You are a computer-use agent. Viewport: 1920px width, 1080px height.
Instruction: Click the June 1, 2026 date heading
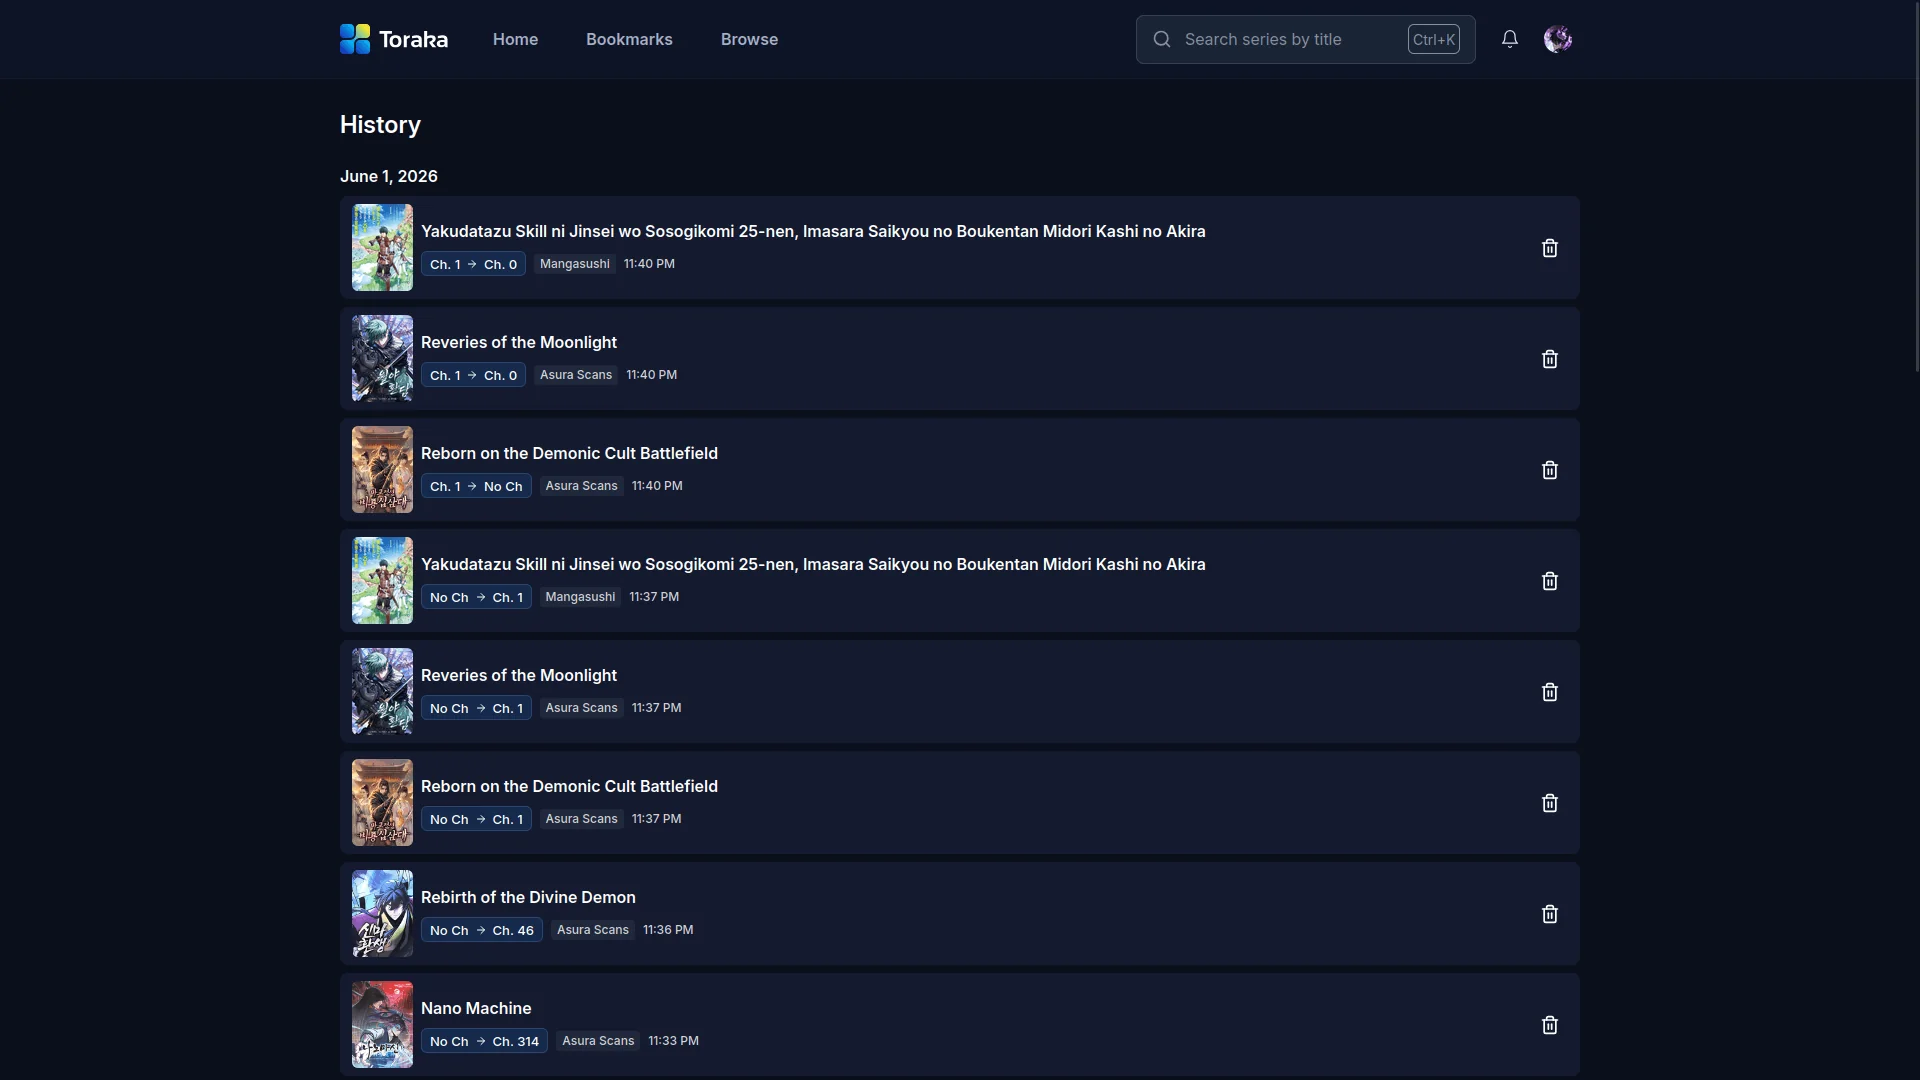[389, 176]
